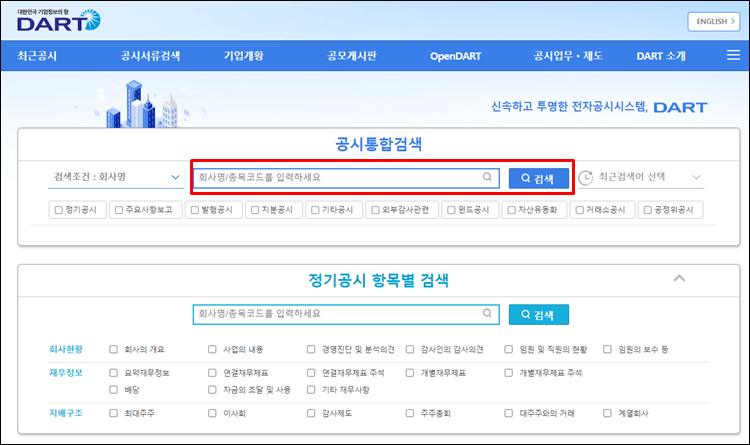Tick the 감사제도 checkbox
This screenshot has height=445, width=750.
coord(311,413)
